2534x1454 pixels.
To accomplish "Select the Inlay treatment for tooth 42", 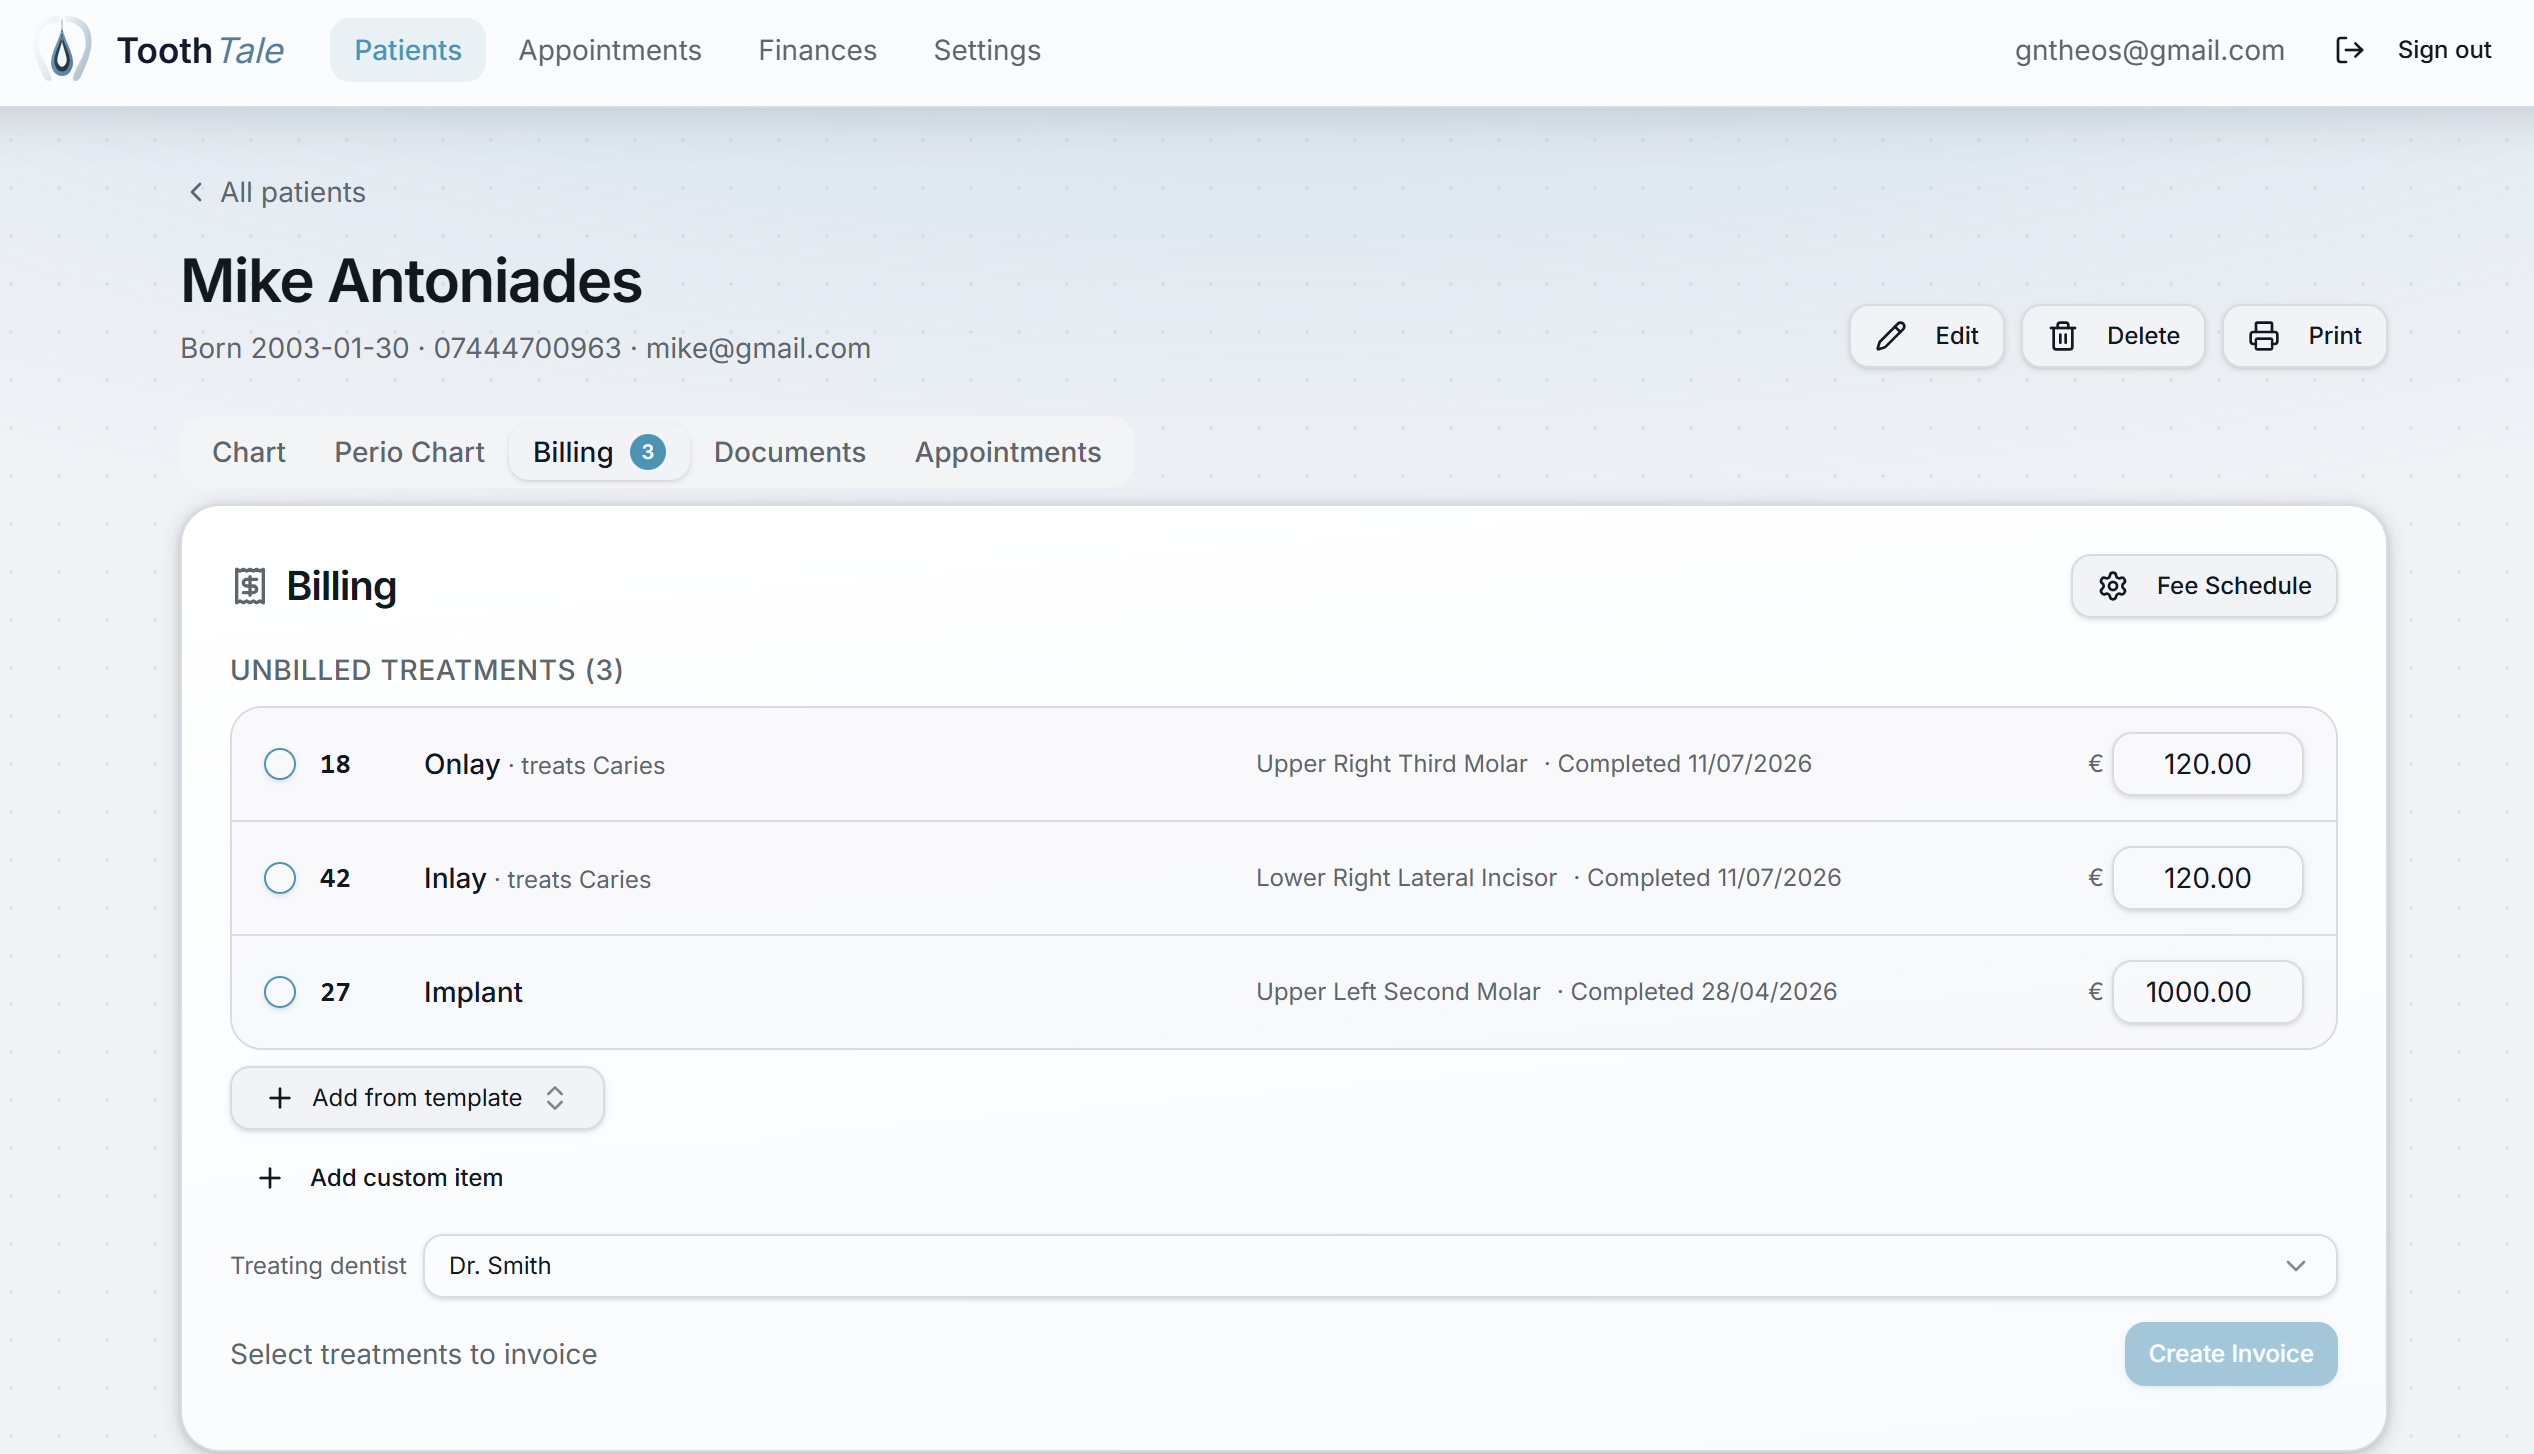I will click(x=280, y=878).
